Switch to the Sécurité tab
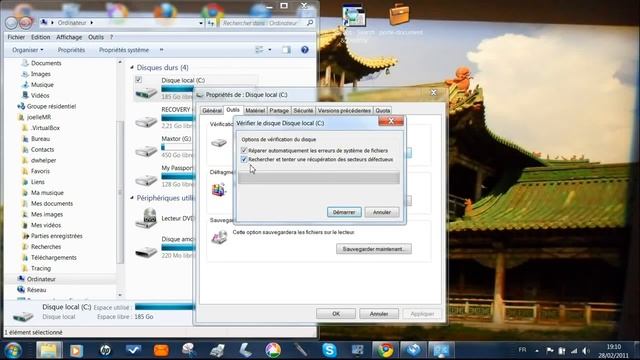This screenshot has width=640, height=360. click(x=303, y=111)
